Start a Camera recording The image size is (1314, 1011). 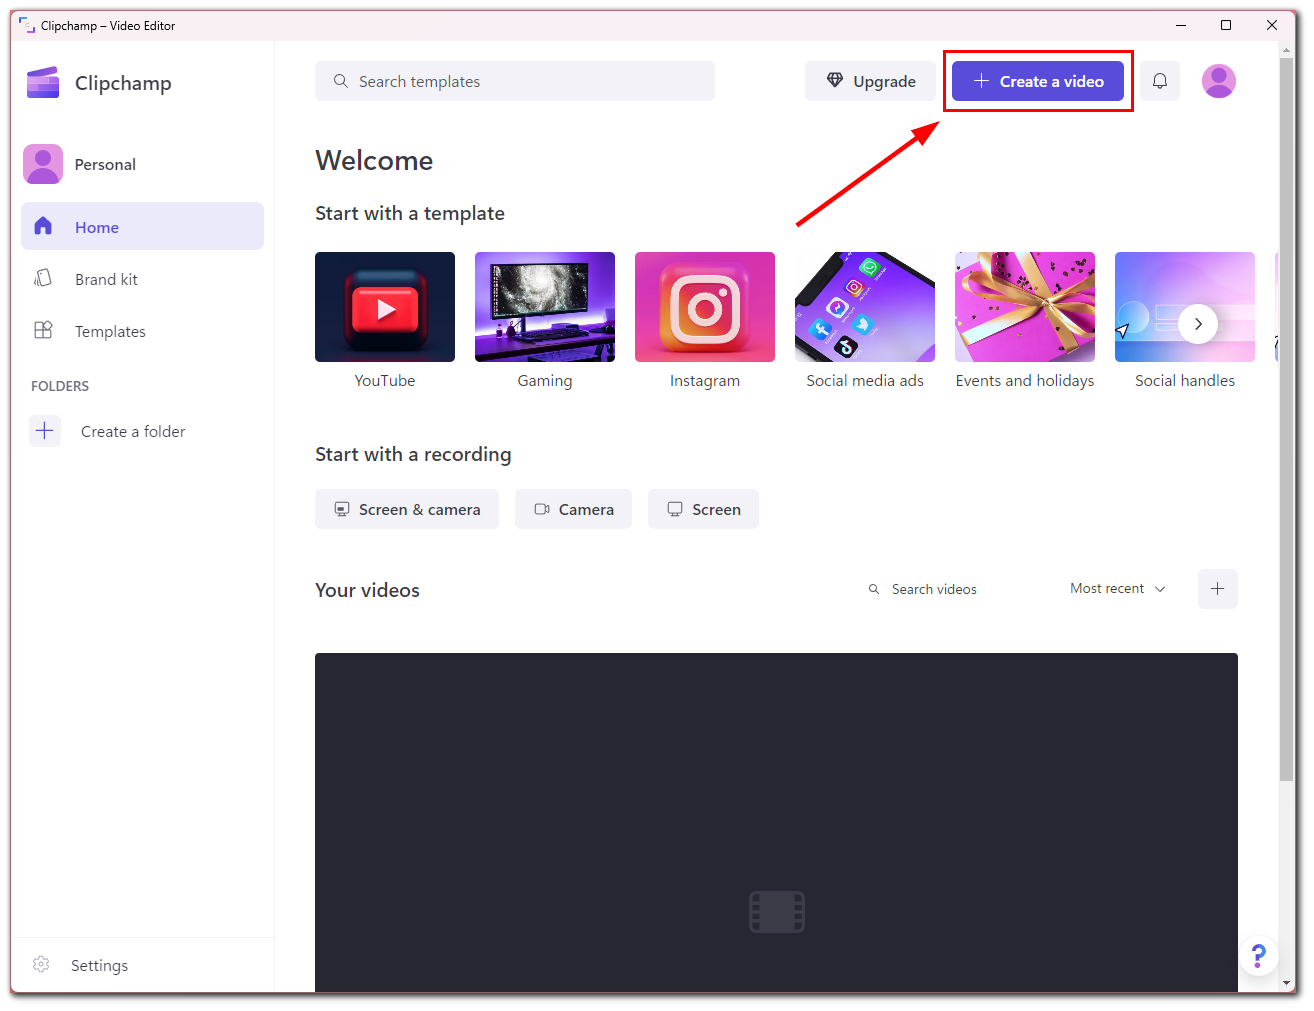[x=574, y=509]
